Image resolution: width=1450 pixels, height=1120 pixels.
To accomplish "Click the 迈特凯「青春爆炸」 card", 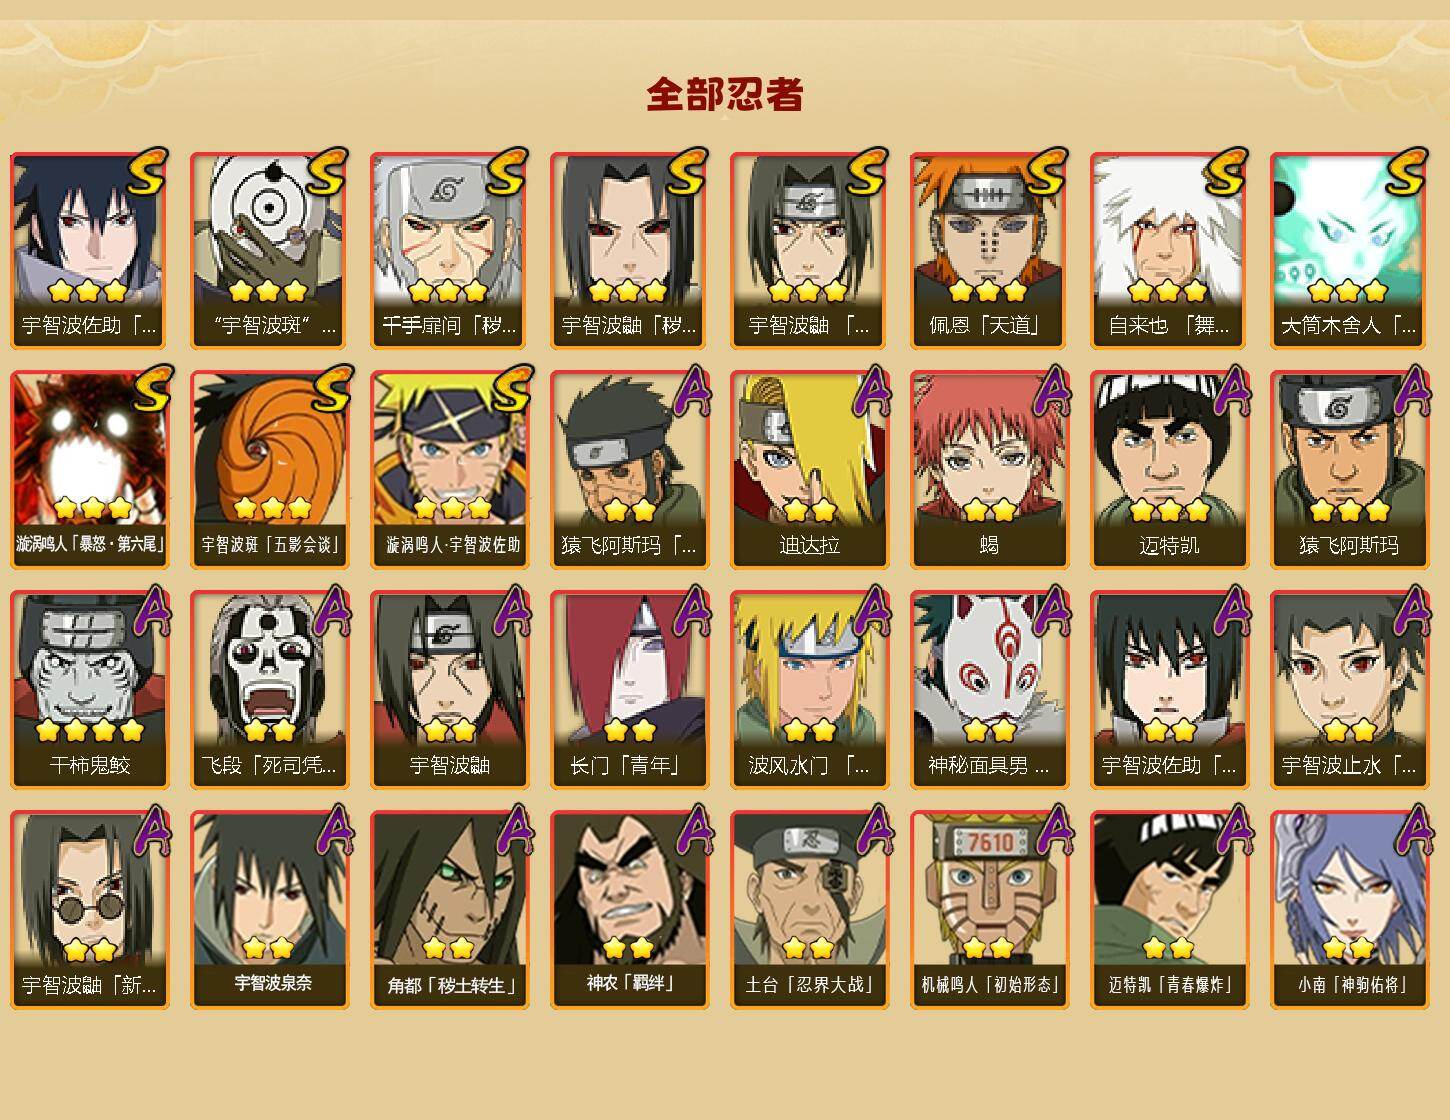I will point(1168,909).
